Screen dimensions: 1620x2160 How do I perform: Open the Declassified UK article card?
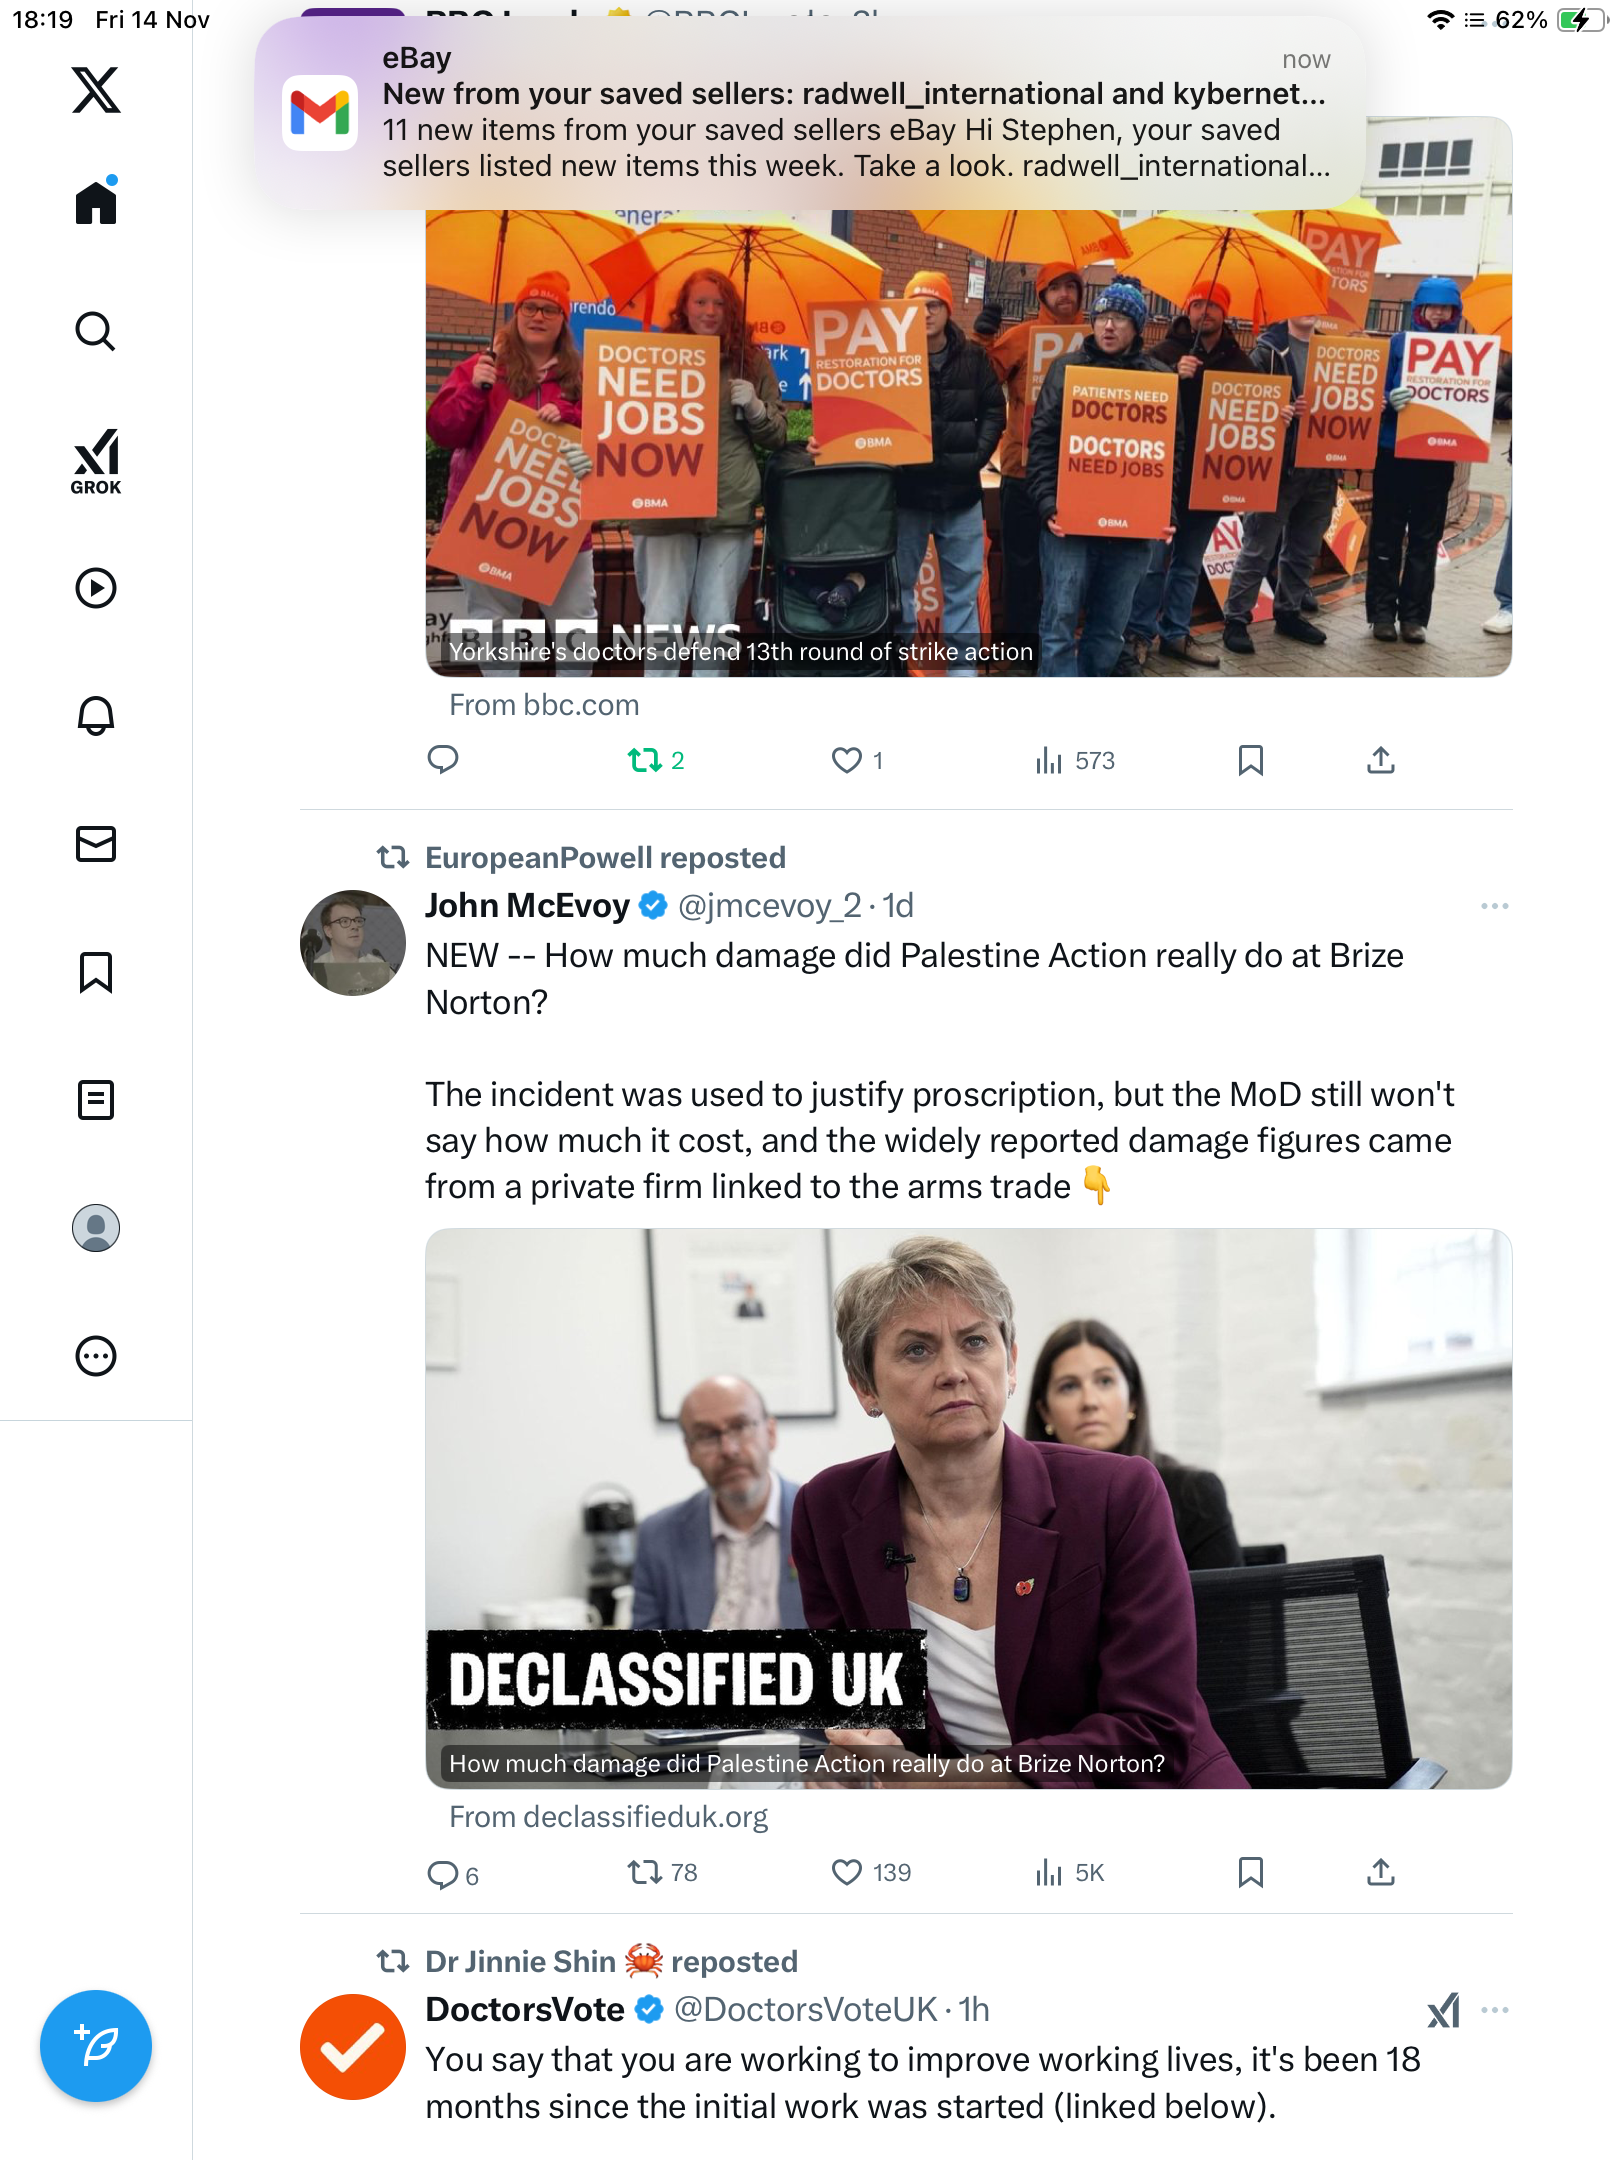coord(968,1508)
